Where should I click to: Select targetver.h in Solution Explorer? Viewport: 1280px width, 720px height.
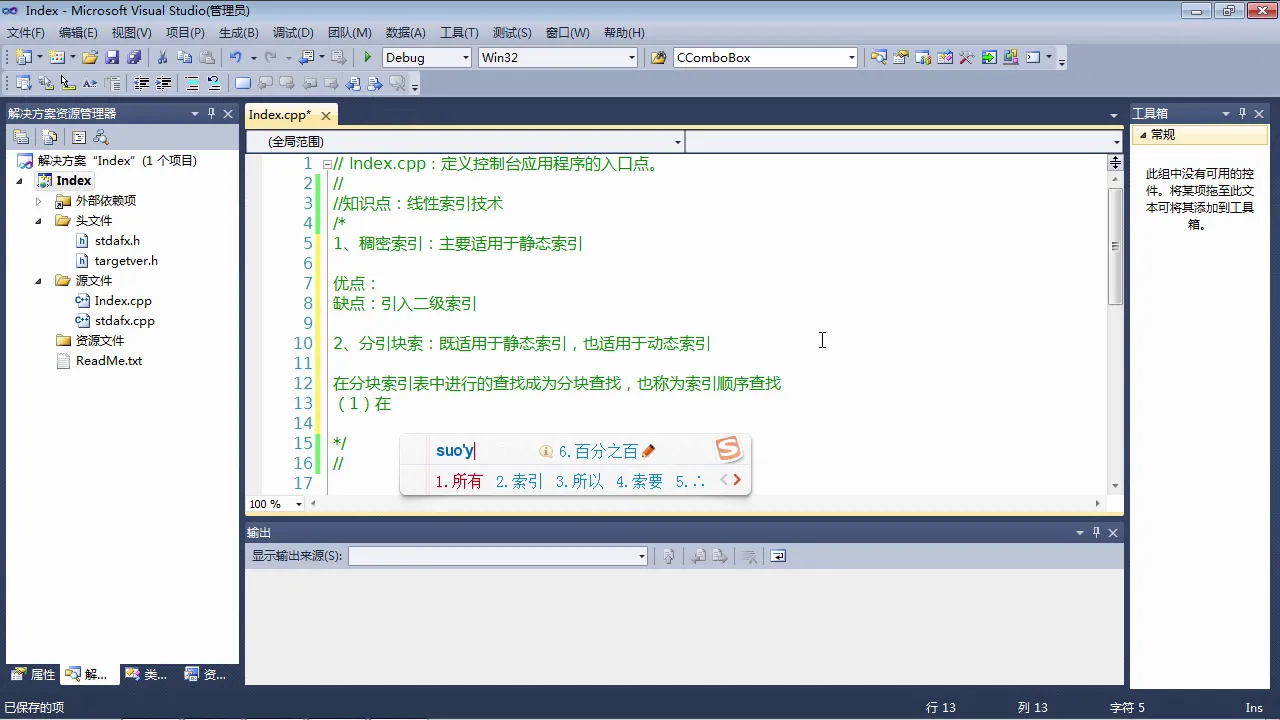126,261
